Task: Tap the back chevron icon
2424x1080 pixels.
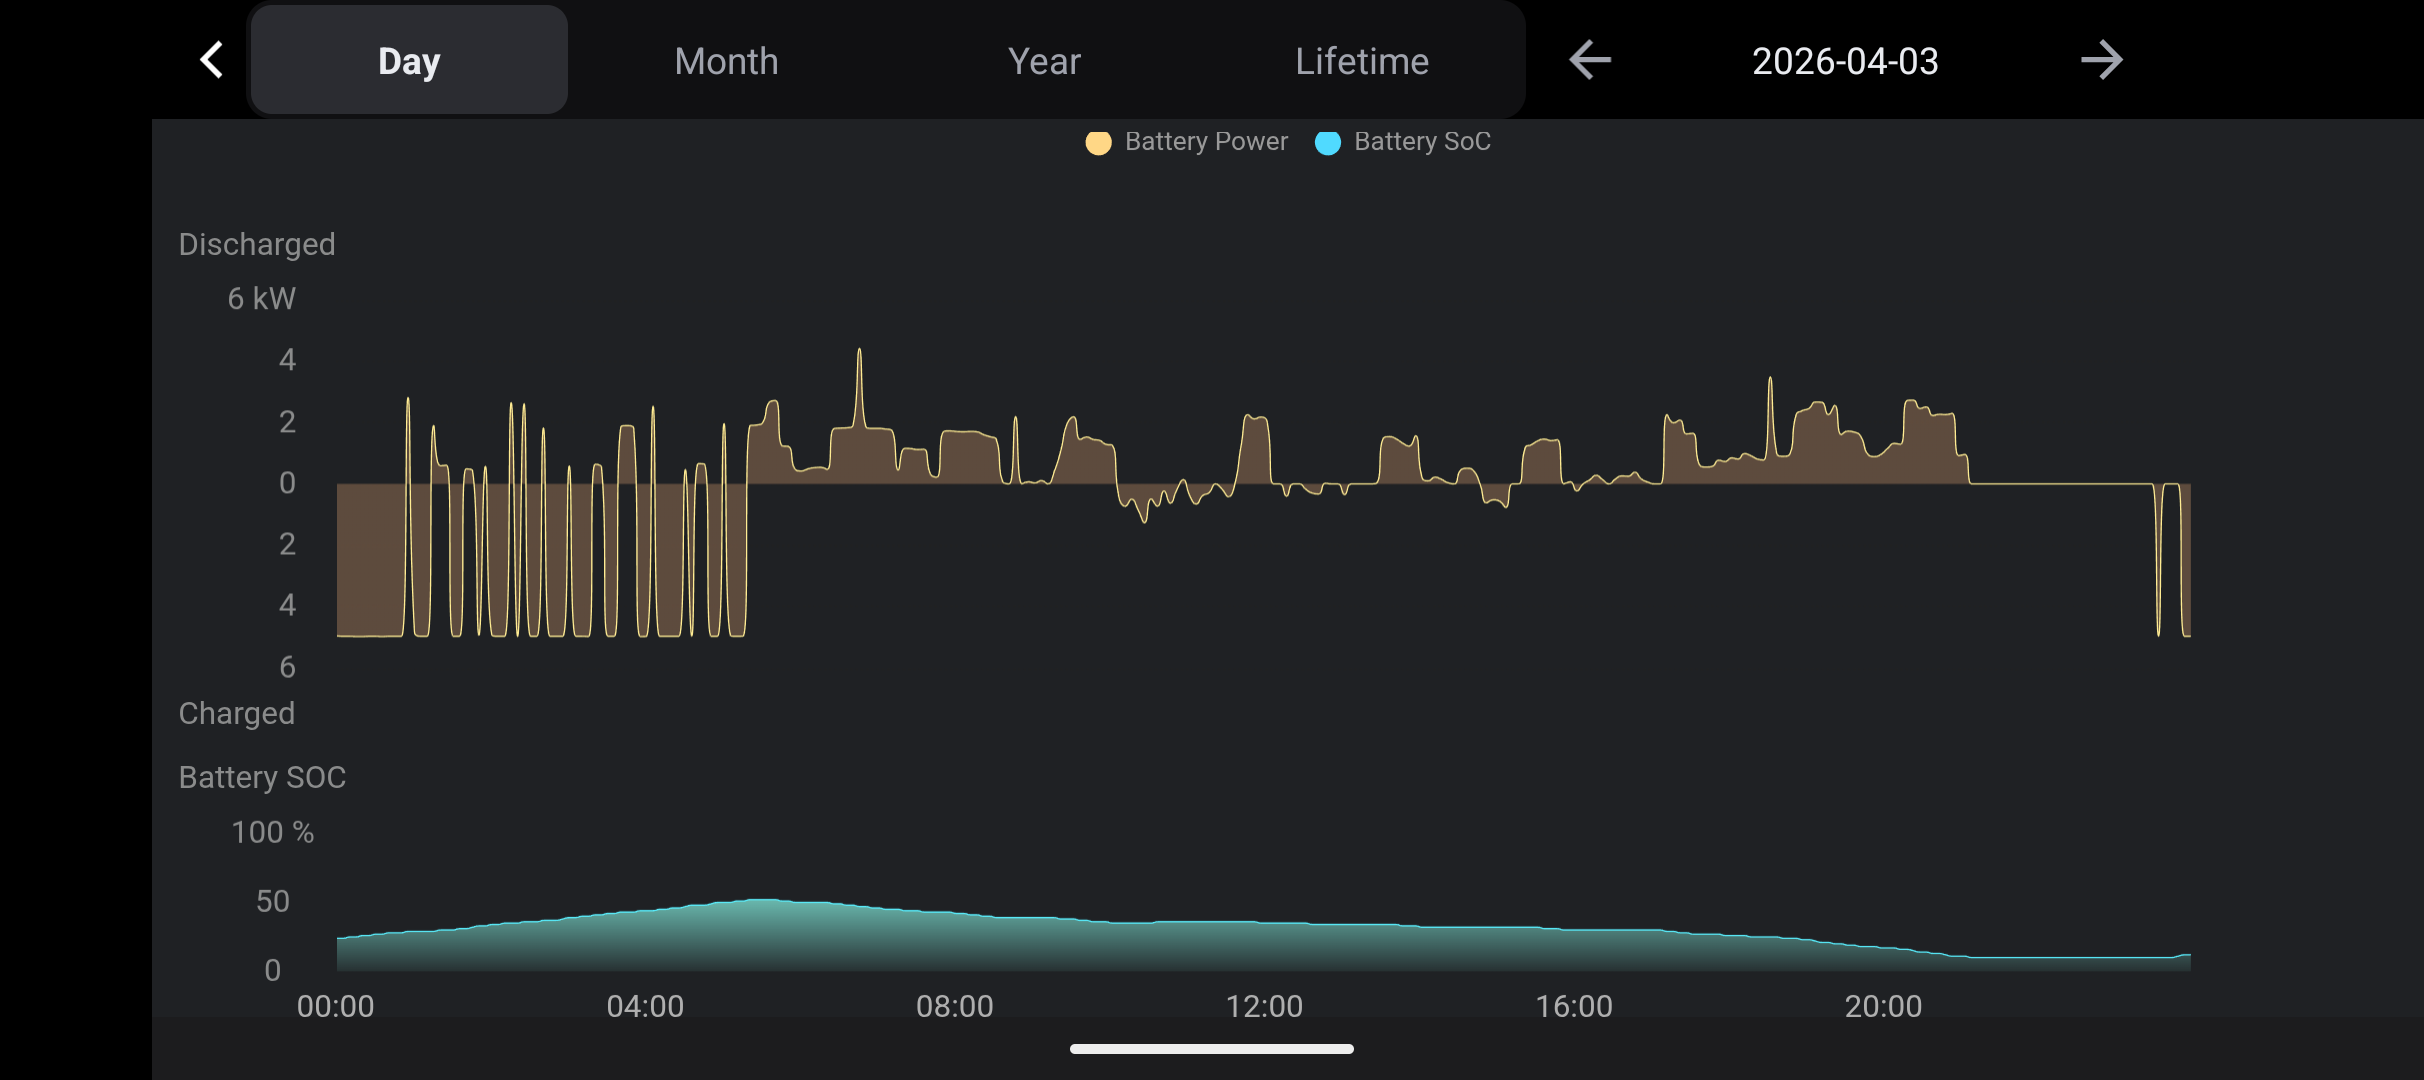Action: [211, 60]
